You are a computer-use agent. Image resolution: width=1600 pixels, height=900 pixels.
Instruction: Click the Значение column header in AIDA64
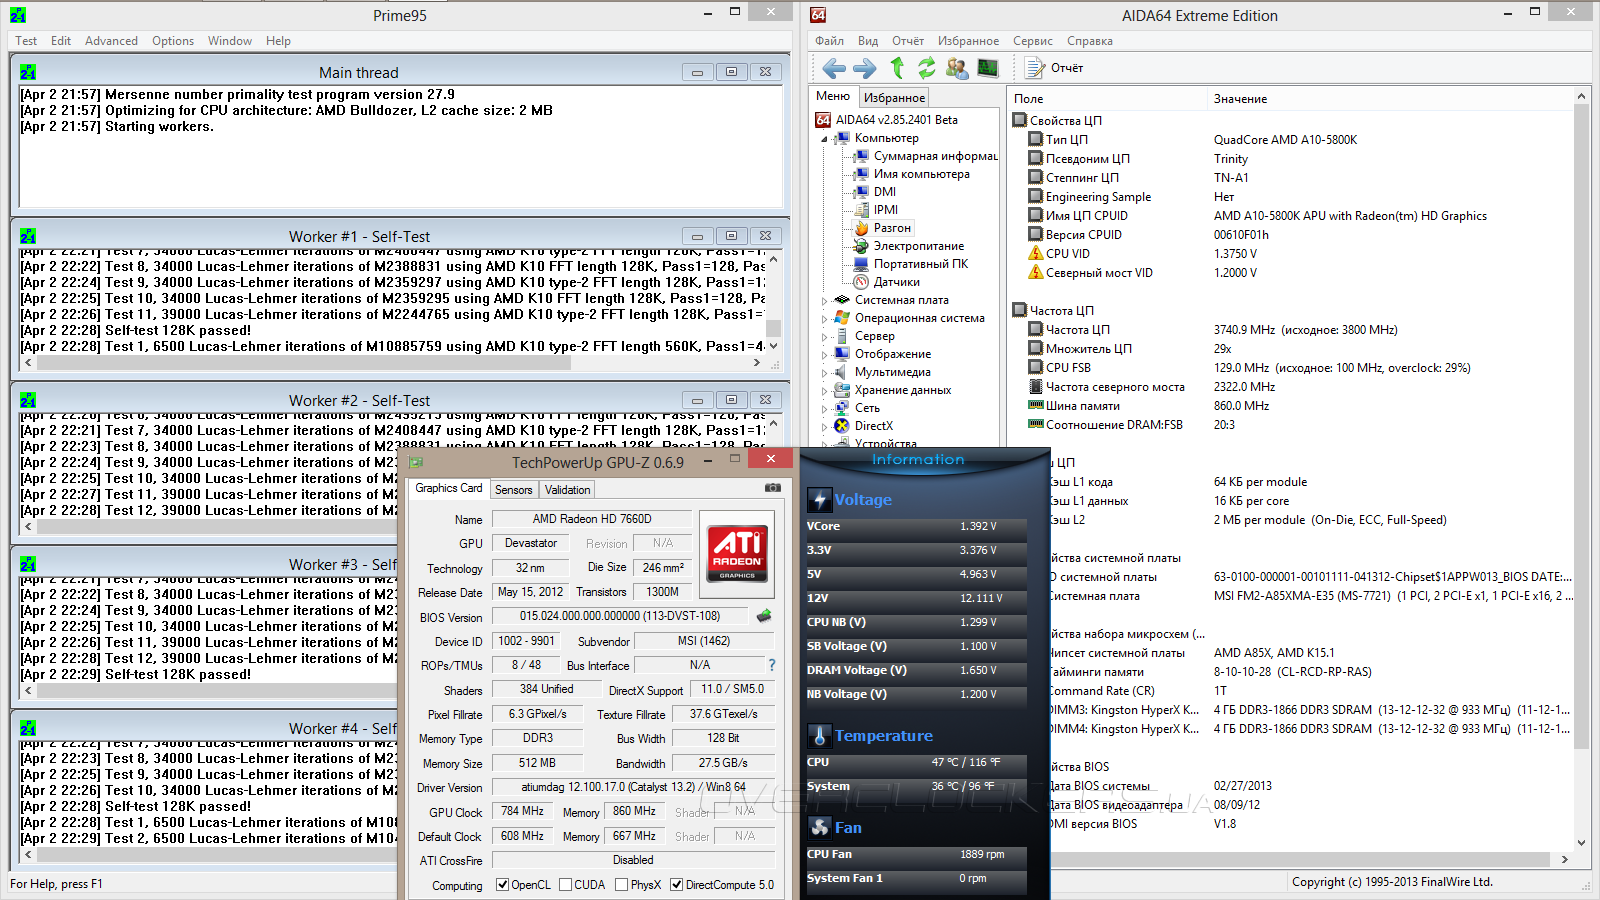tap(1390, 99)
